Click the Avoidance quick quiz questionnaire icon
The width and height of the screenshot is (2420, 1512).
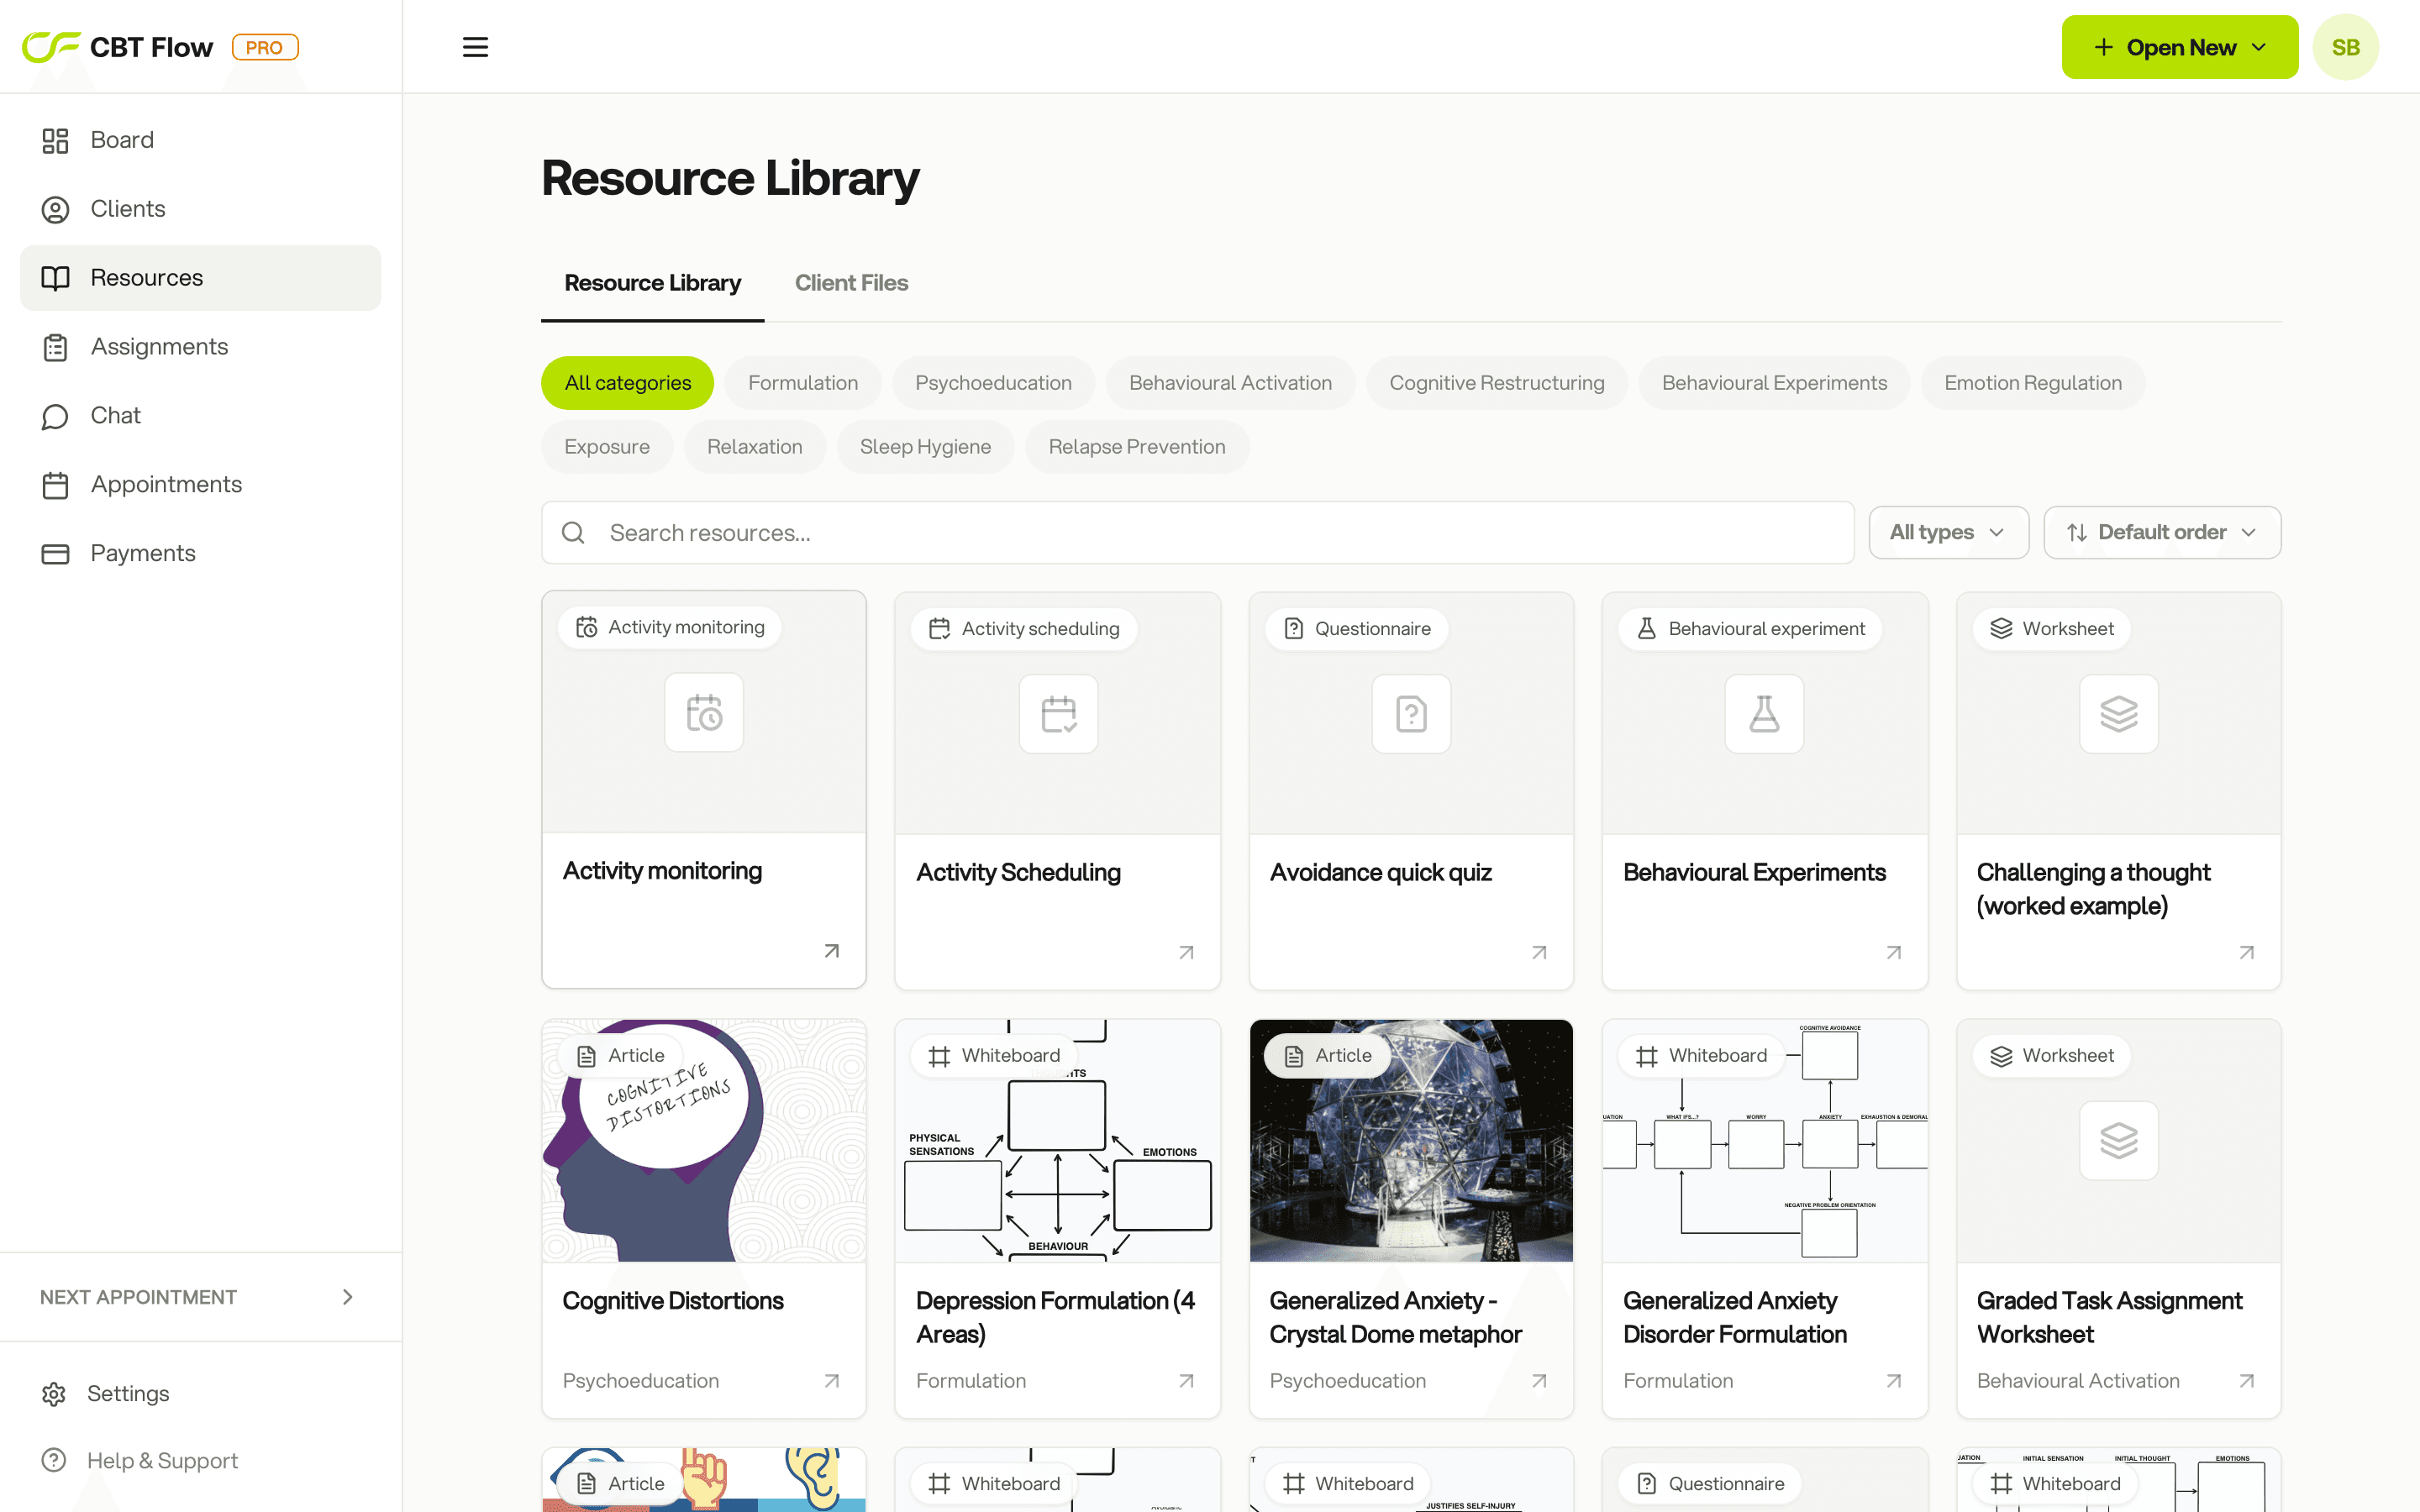pyautogui.click(x=1411, y=714)
